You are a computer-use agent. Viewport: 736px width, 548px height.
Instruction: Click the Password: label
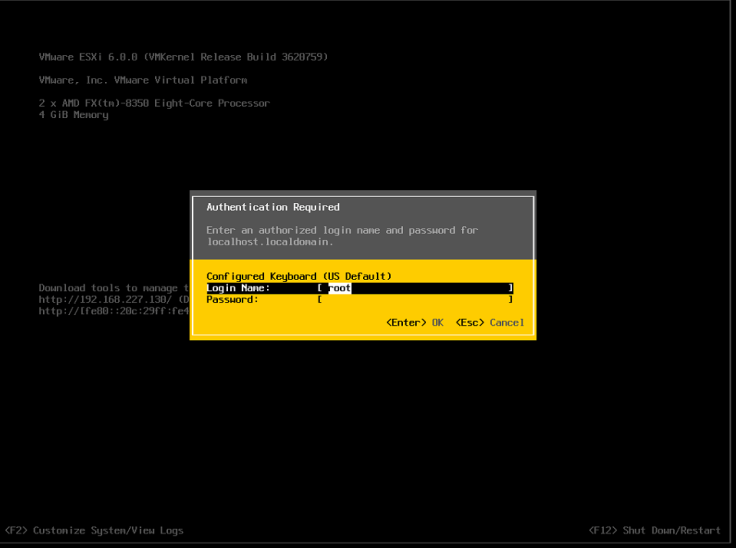click(x=232, y=300)
